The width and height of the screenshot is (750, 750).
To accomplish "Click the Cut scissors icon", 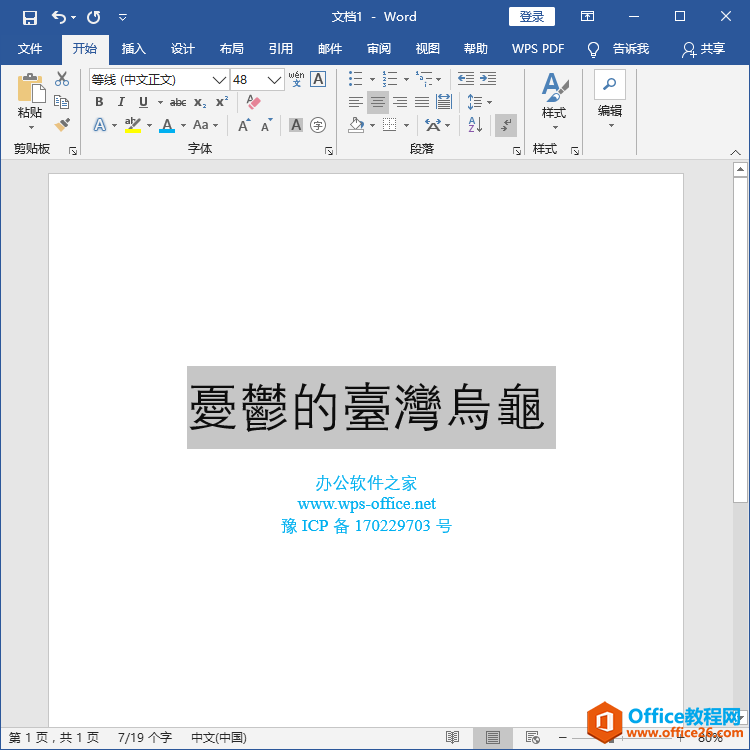I will 62,79.
